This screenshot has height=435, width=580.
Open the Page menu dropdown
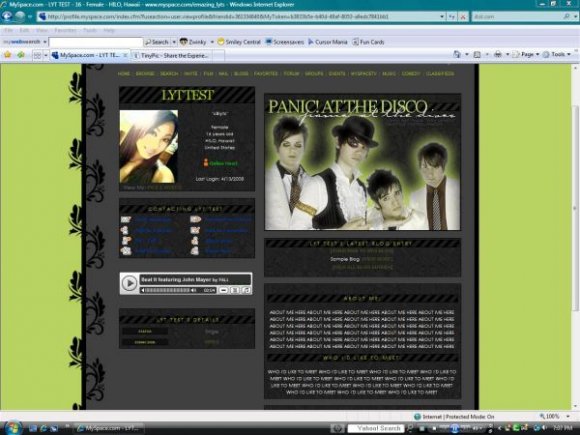[526, 55]
